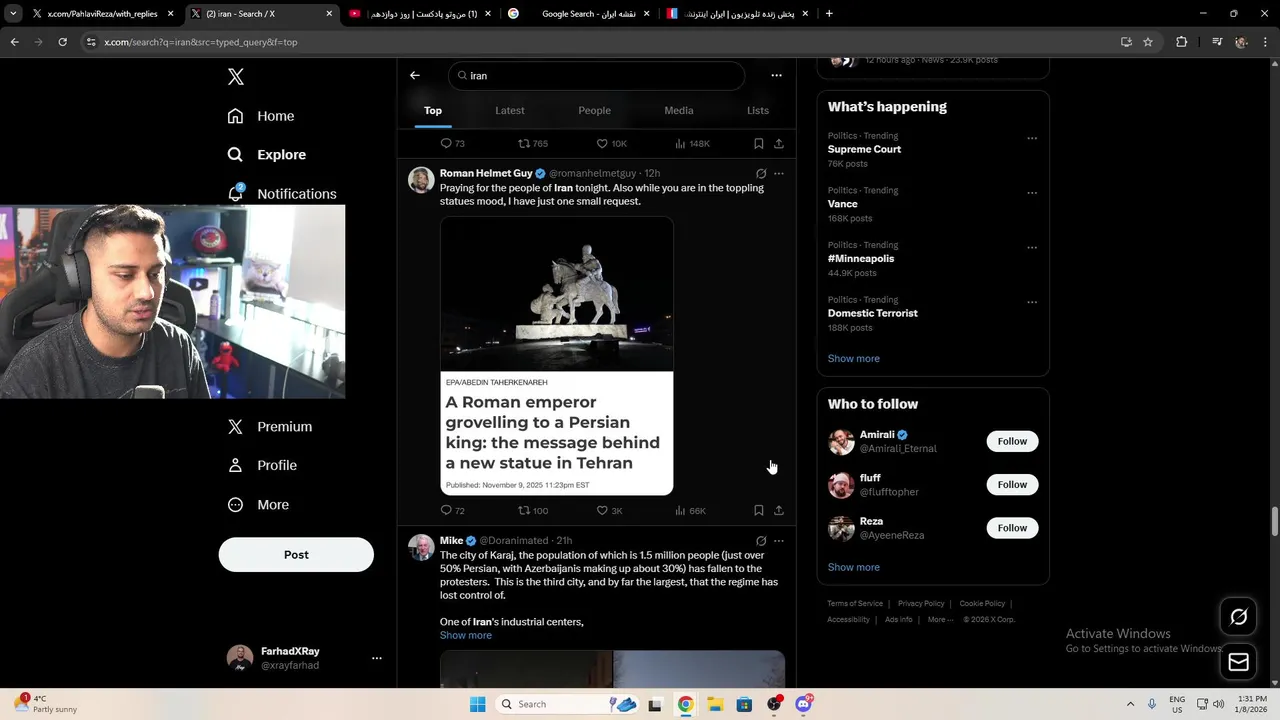Open floating Messages envelope button

click(1238, 662)
